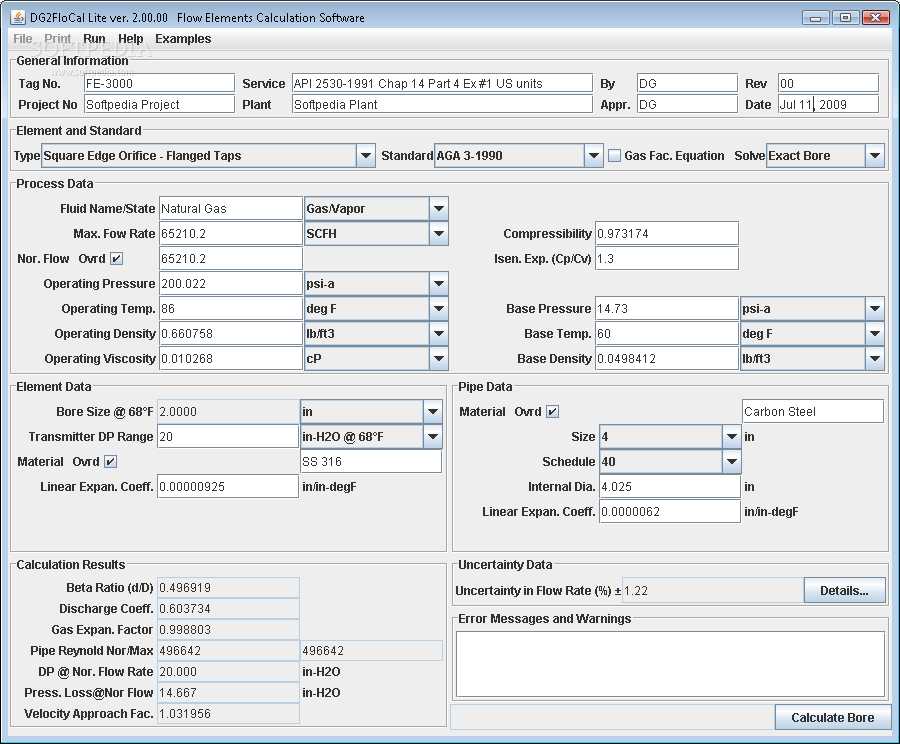Click the Base Temp. value field
Viewport: 900px width, 744px height.
tap(667, 334)
